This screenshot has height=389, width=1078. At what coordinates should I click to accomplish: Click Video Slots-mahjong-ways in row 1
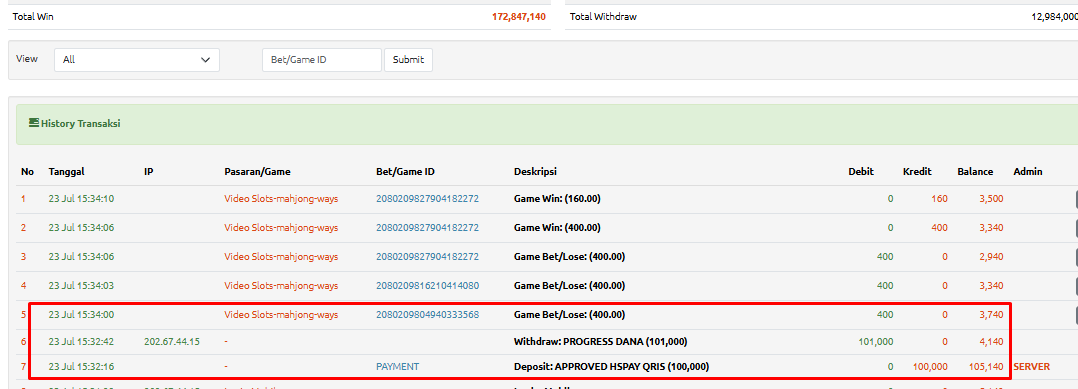pyautogui.click(x=281, y=199)
